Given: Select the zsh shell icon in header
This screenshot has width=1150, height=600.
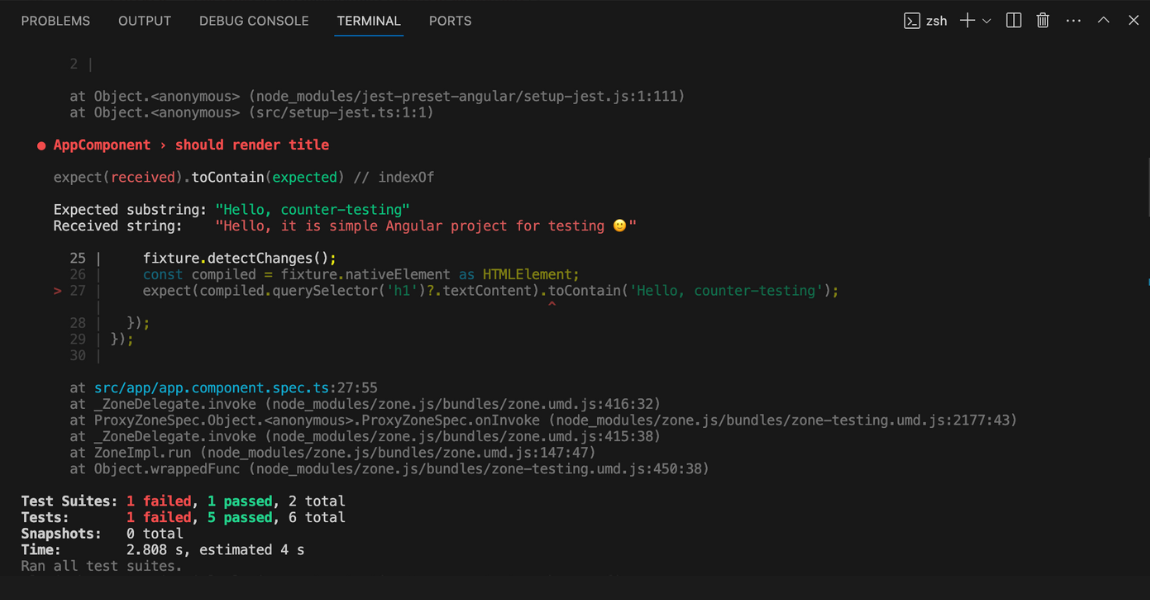Looking at the screenshot, I should pos(912,19).
